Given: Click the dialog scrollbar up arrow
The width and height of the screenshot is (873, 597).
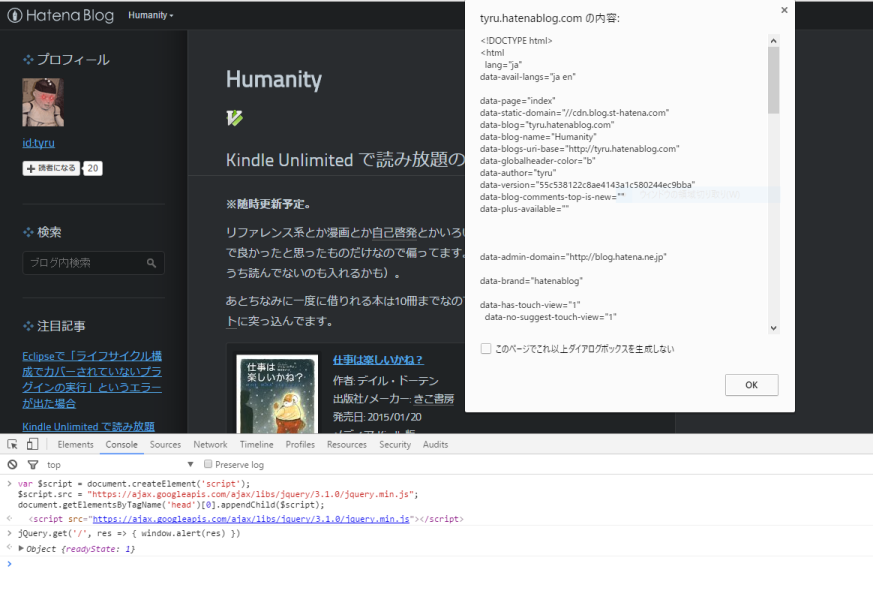Looking at the screenshot, I should point(773,41).
